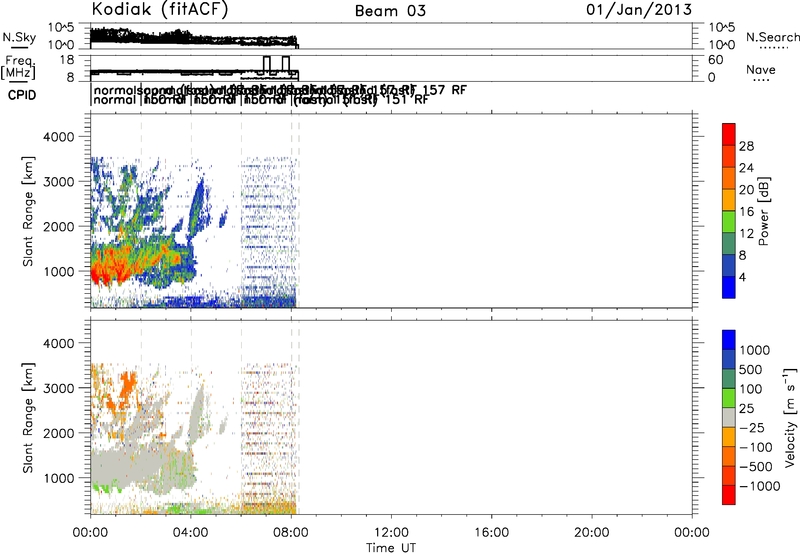This screenshot has height=554, width=800.
Task: Click the '-1000' velocity colorbar label
Action: pos(759,486)
